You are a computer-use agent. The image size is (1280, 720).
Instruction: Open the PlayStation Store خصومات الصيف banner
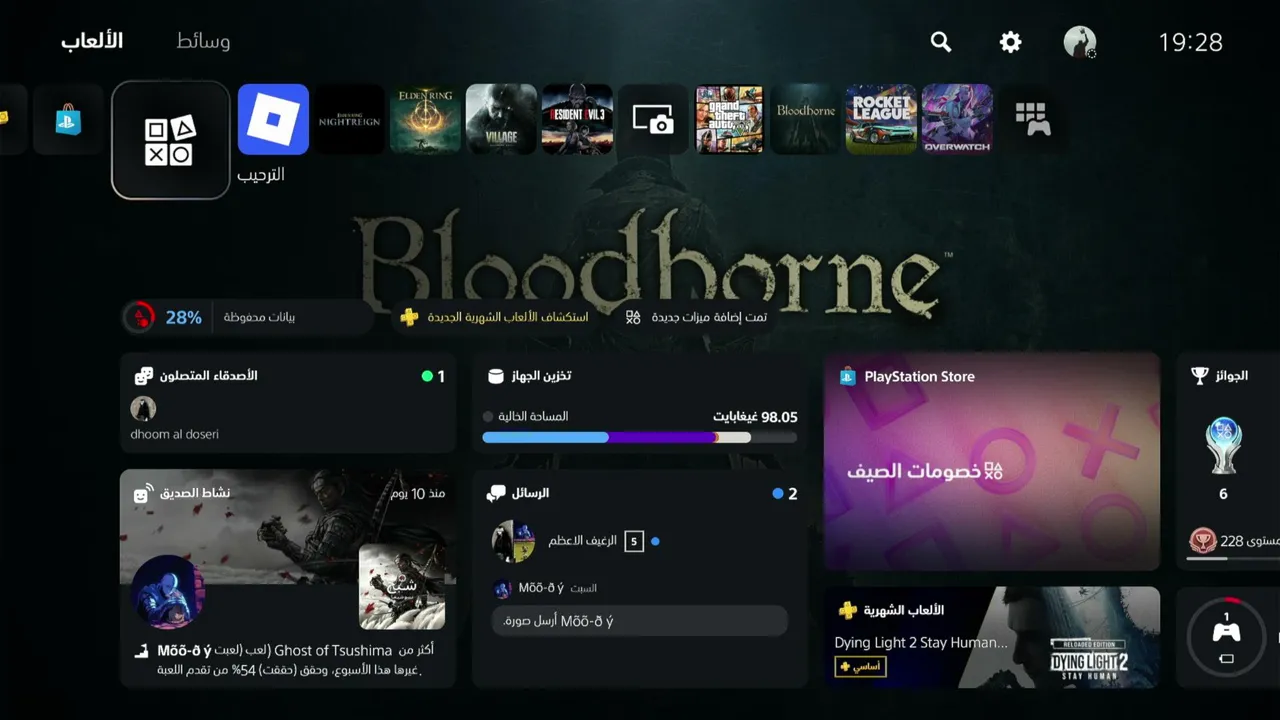tap(992, 461)
